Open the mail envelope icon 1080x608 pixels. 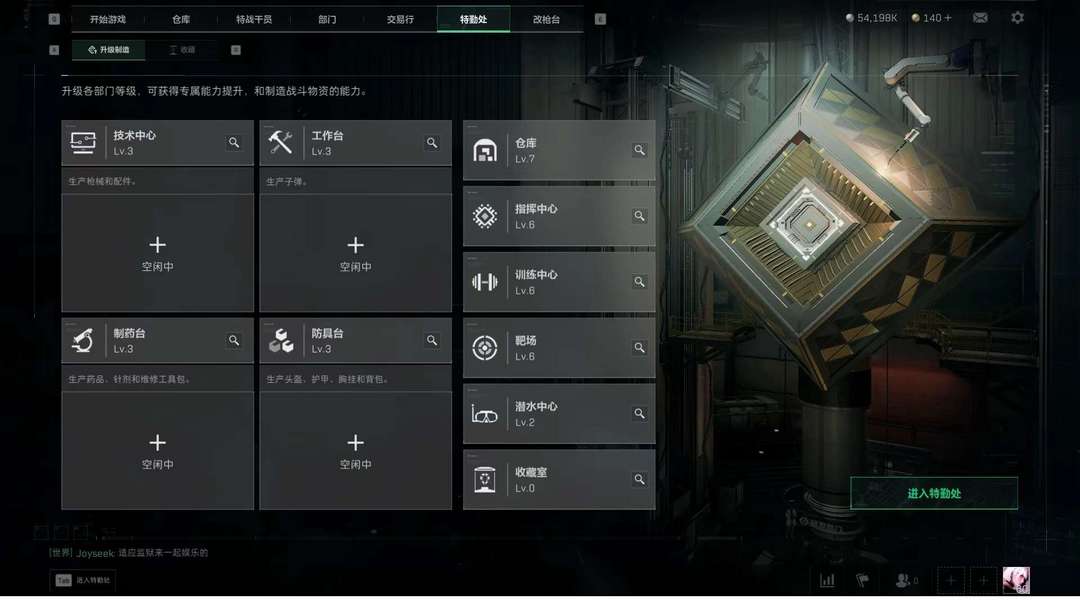point(980,18)
